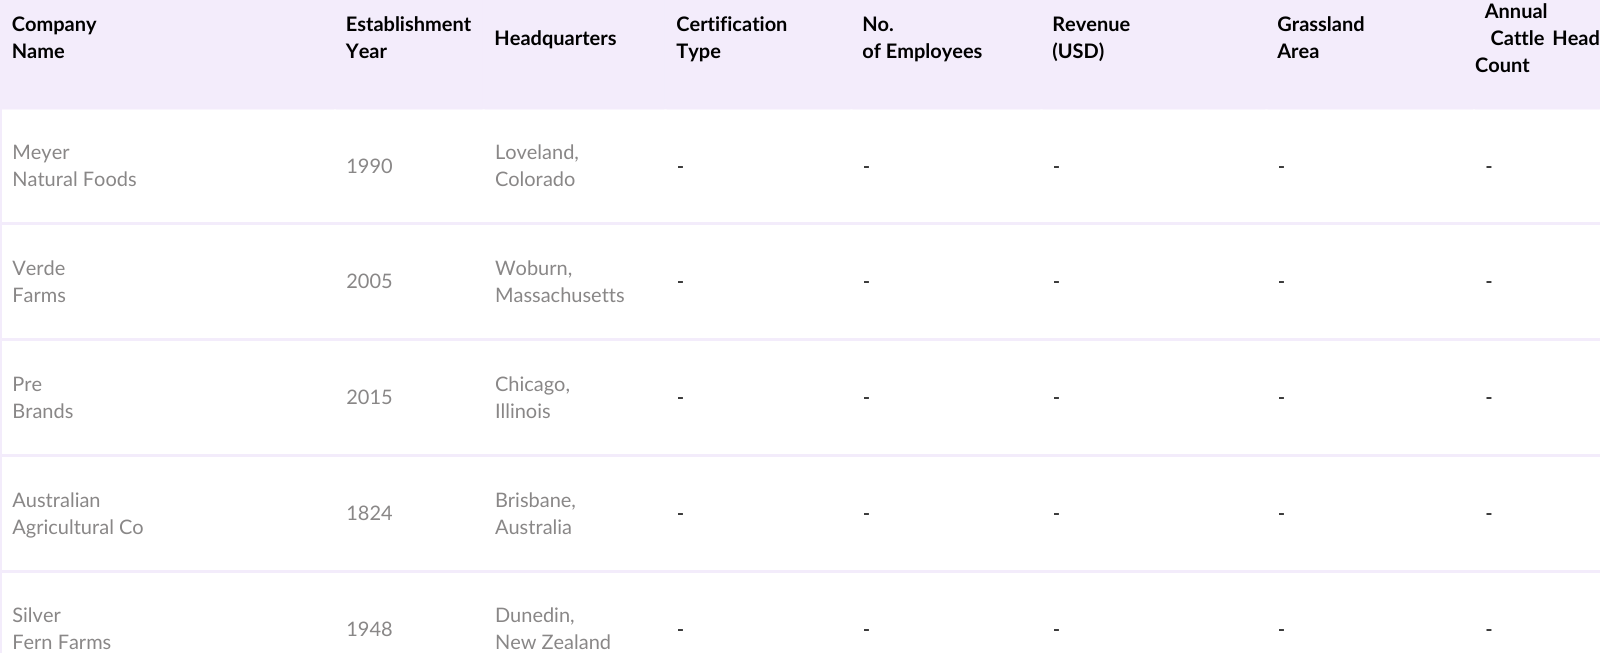Select the Chicago, Illinois headquarters cell
The image size is (1600, 653).
(x=532, y=398)
